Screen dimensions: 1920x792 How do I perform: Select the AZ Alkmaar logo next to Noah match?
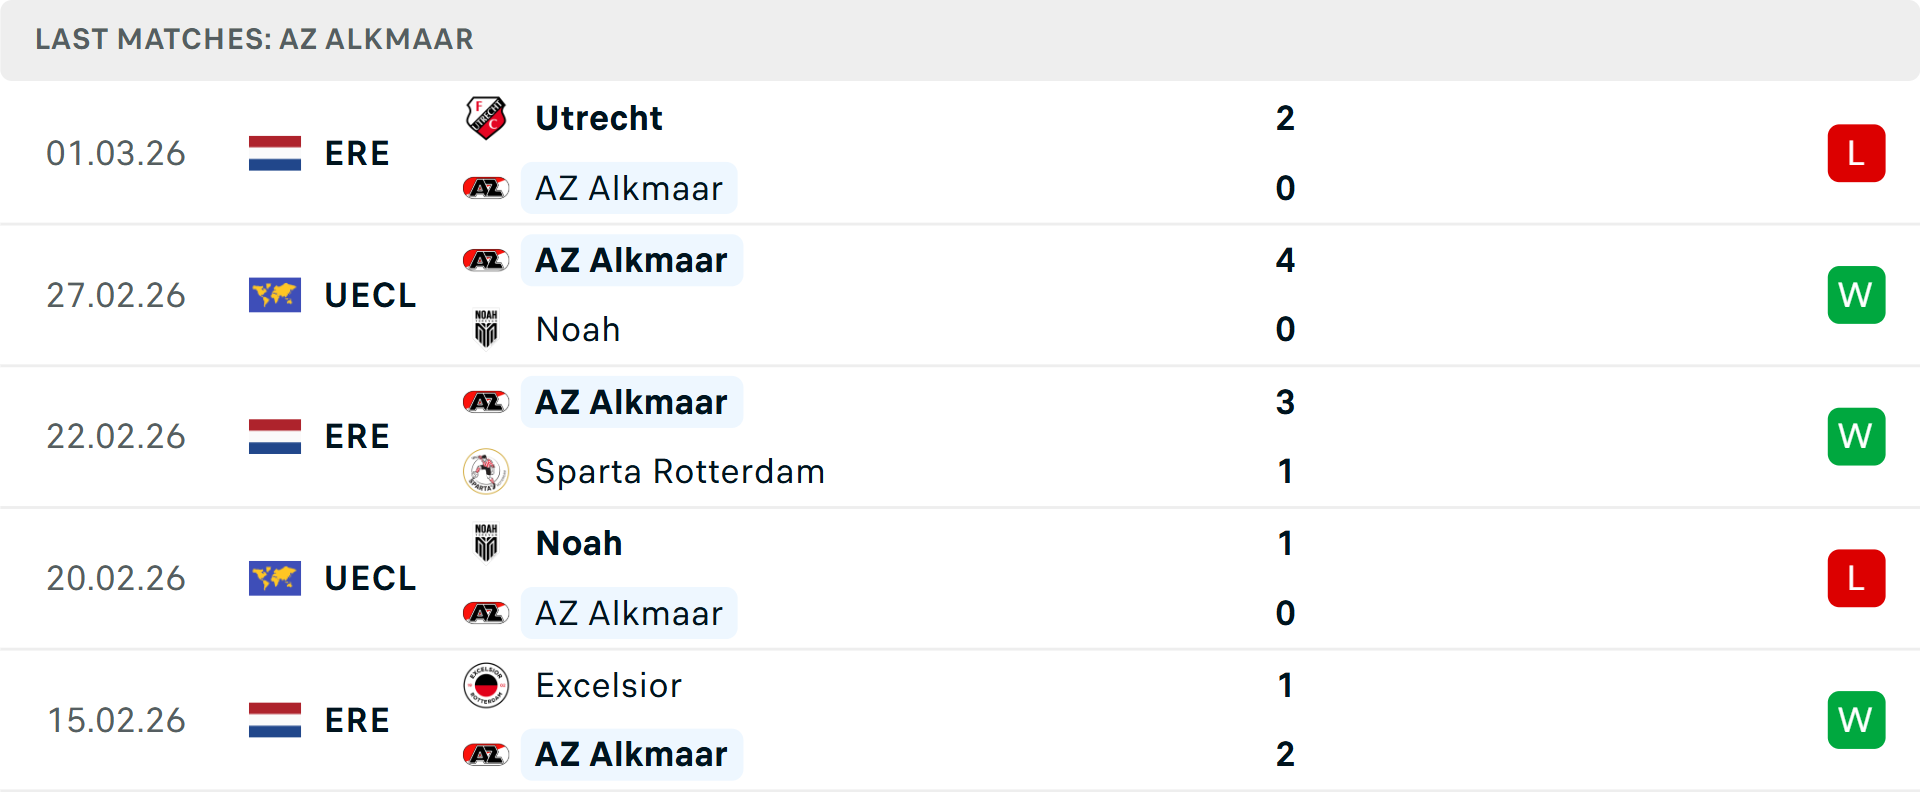tap(487, 259)
